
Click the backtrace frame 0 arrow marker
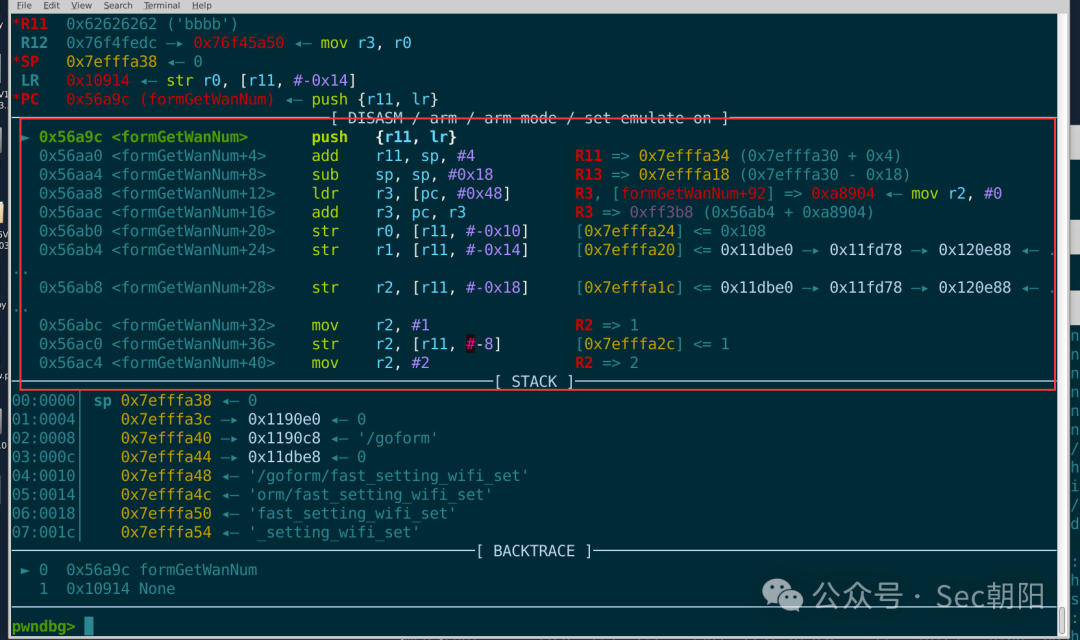point(25,570)
